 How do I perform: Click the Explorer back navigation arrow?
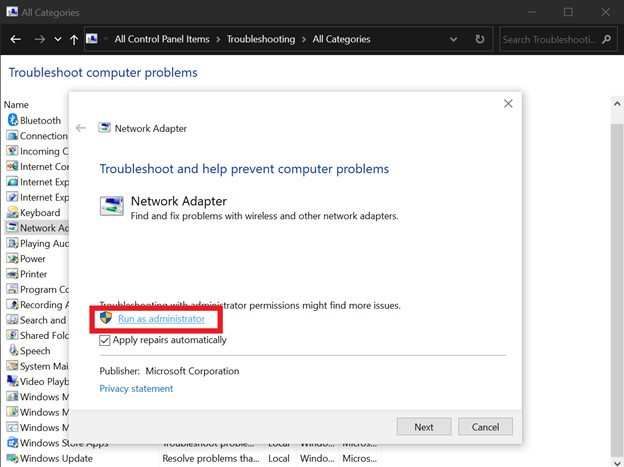pos(16,39)
